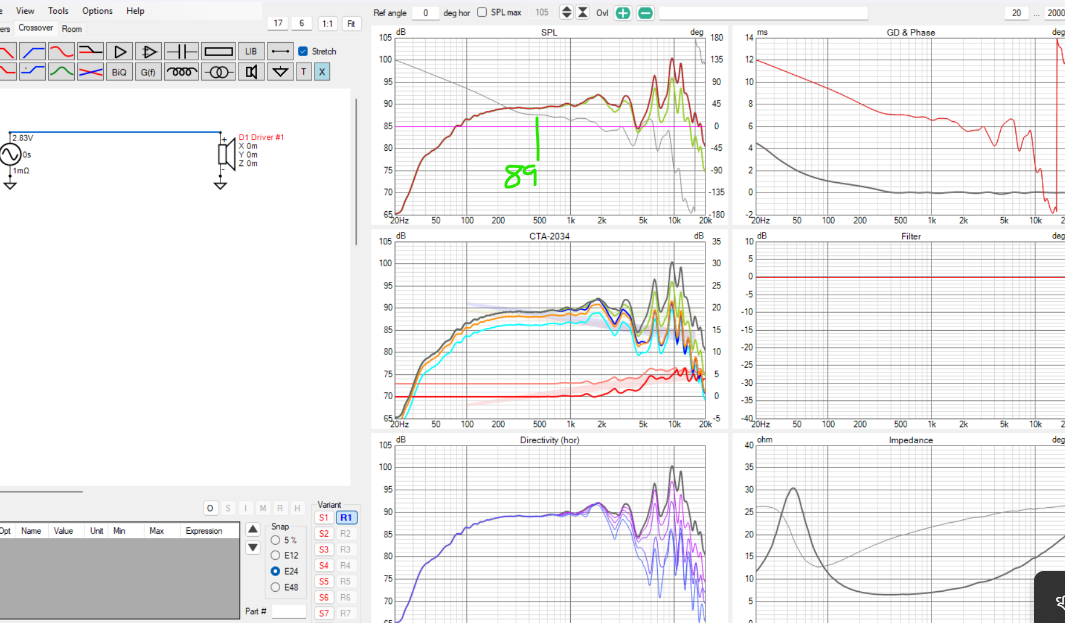The width and height of the screenshot is (1065, 623).
Task: Select the E48 snap option
Action: [x=275, y=587]
